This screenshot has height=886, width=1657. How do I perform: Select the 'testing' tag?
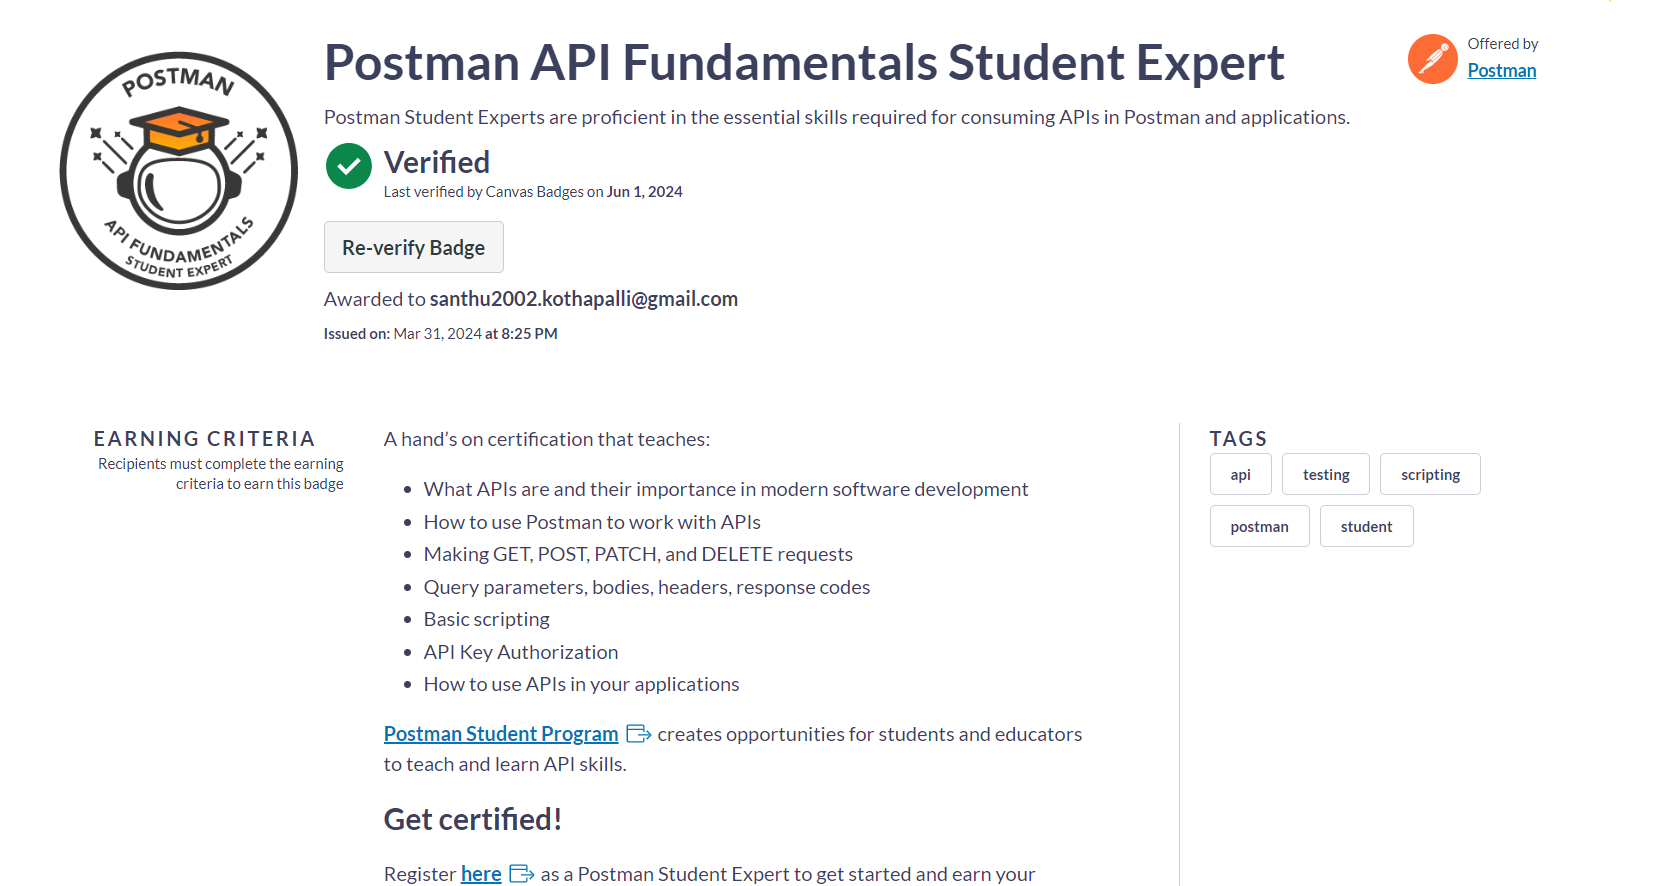point(1325,475)
